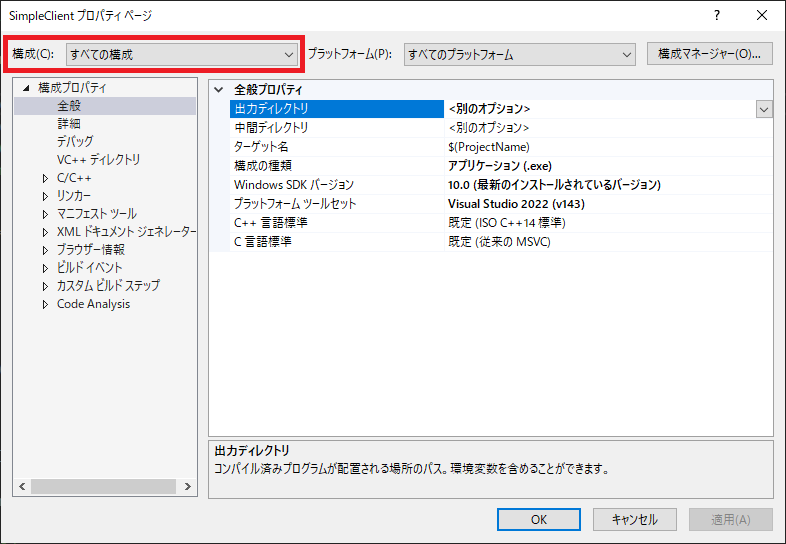Expand the マニフェスト ツール node
The width and height of the screenshot is (786, 544).
pyautogui.click(x=45, y=214)
